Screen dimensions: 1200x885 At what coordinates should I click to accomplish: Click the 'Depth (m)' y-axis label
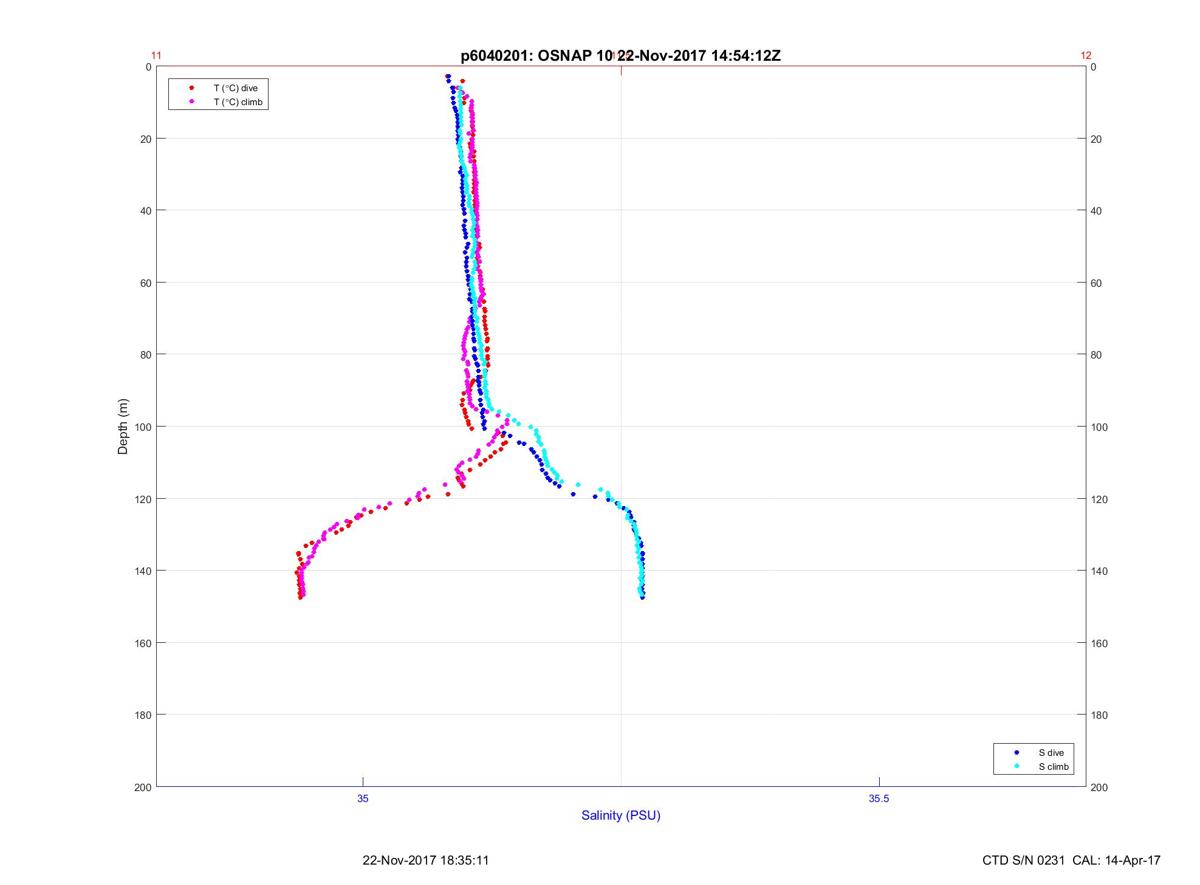tap(124, 426)
